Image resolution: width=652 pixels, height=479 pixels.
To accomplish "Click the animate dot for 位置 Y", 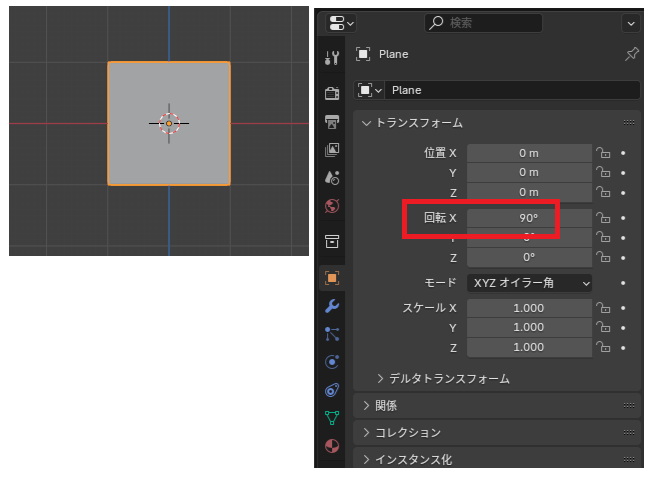I will pos(623,173).
